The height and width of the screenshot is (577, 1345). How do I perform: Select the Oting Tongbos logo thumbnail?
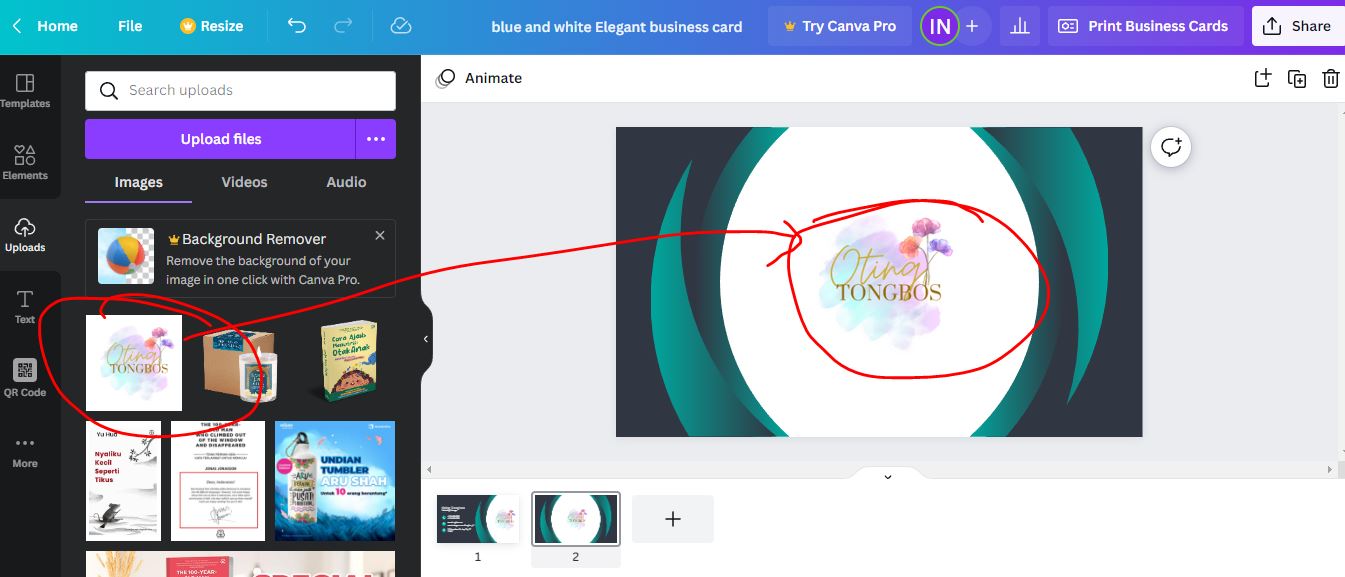coord(133,361)
